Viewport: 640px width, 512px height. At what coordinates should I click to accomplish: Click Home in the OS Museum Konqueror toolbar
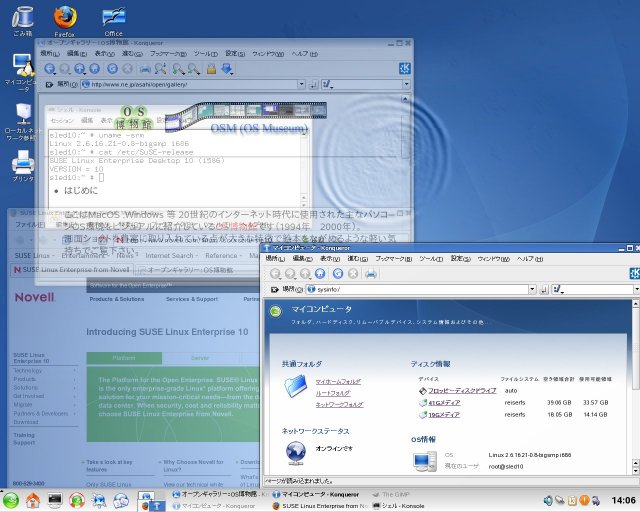95,69
